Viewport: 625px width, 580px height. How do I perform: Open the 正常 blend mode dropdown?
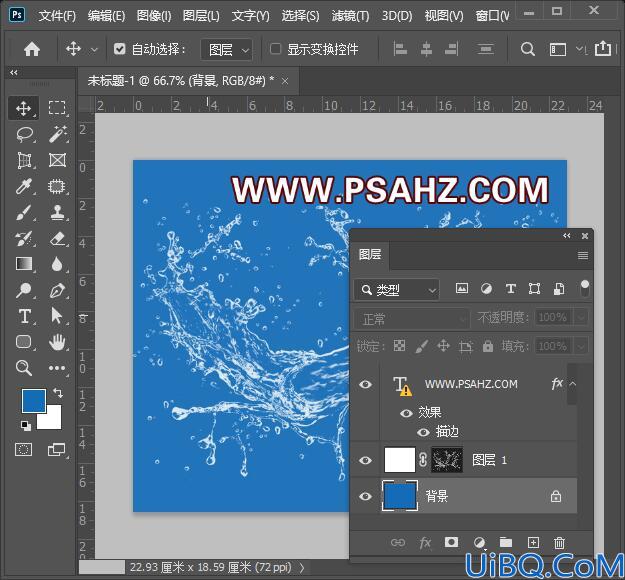point(412,319)
